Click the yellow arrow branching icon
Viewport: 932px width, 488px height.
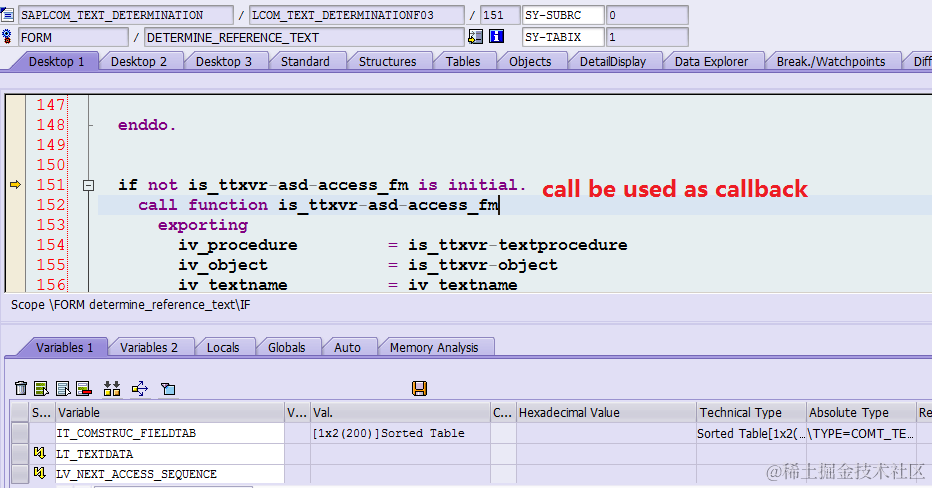140,389
